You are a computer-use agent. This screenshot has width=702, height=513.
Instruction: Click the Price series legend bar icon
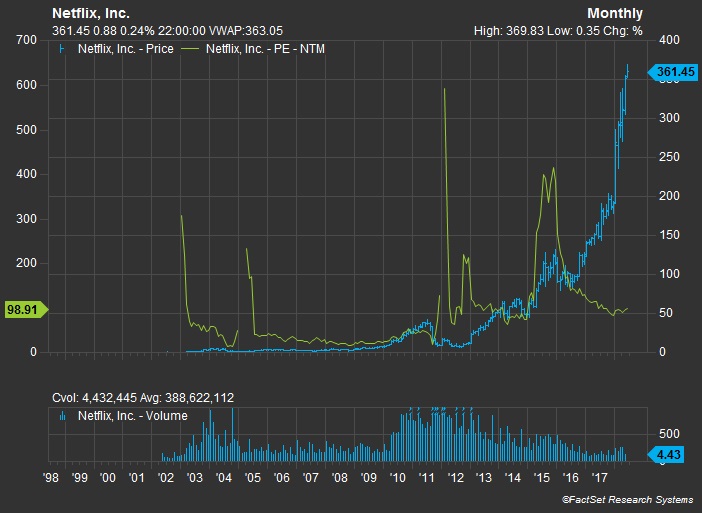(62, 49)
